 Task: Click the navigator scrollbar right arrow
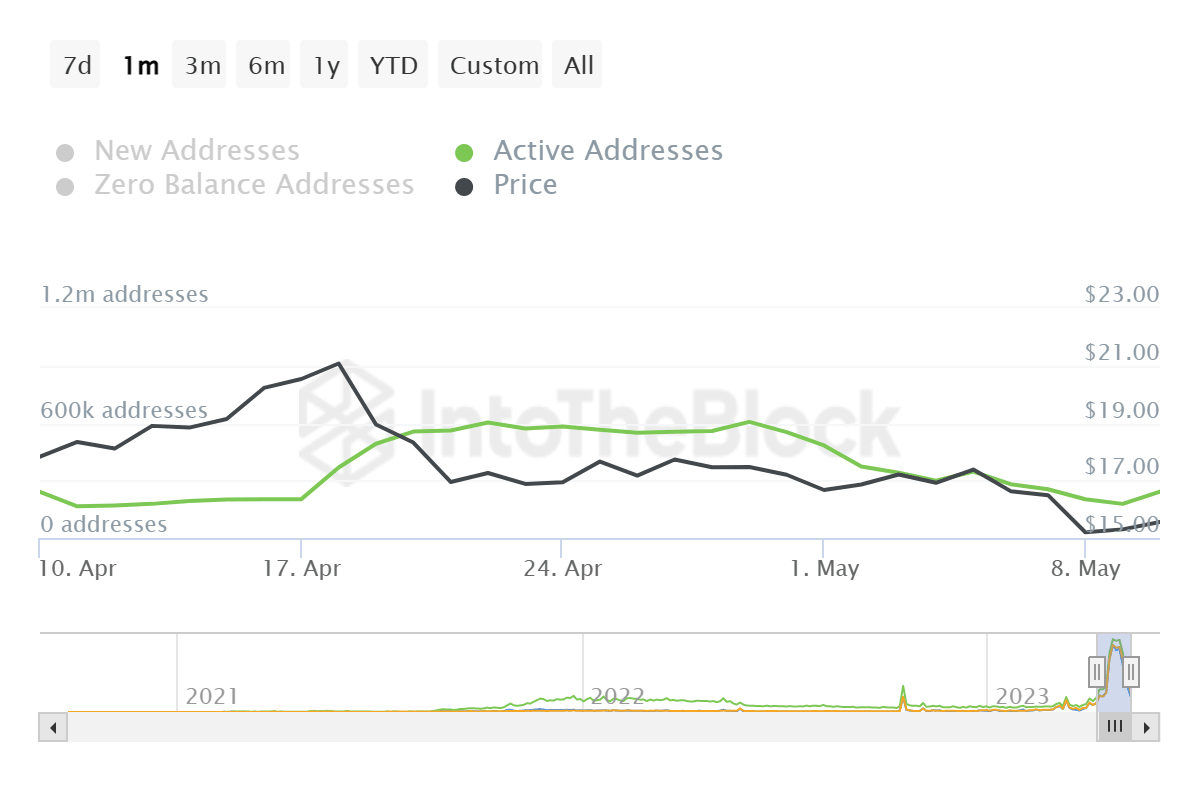pyautogui.click(x=1147, y=727)
